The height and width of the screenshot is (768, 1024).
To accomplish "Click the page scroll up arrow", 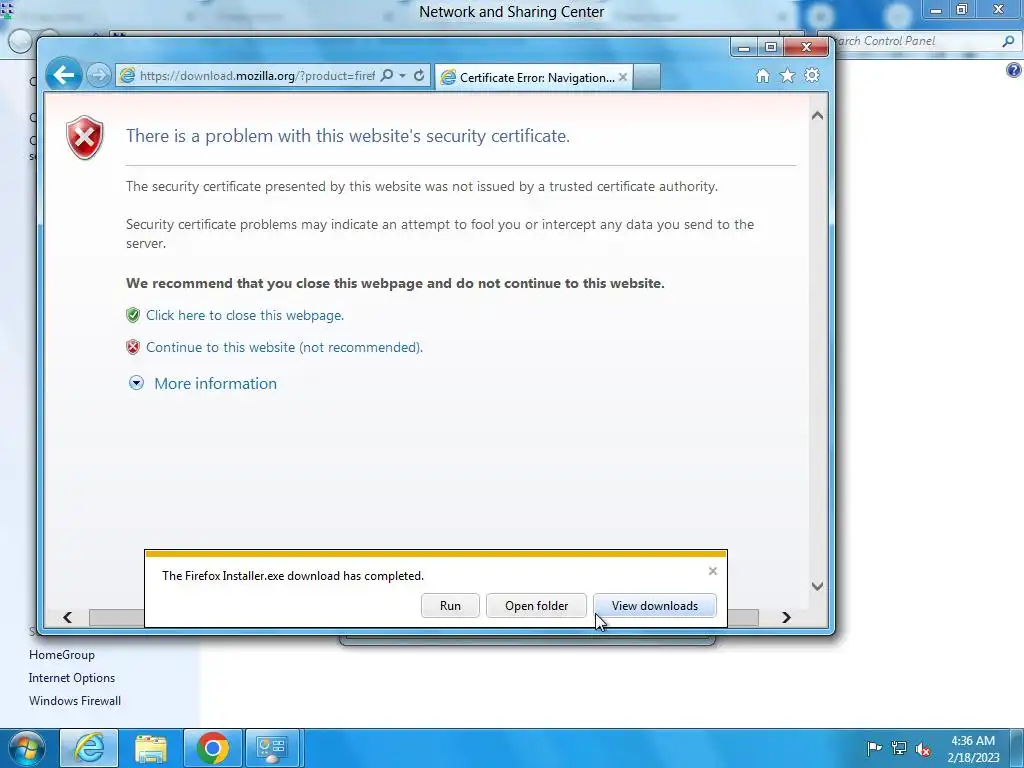I will point(817,116).
